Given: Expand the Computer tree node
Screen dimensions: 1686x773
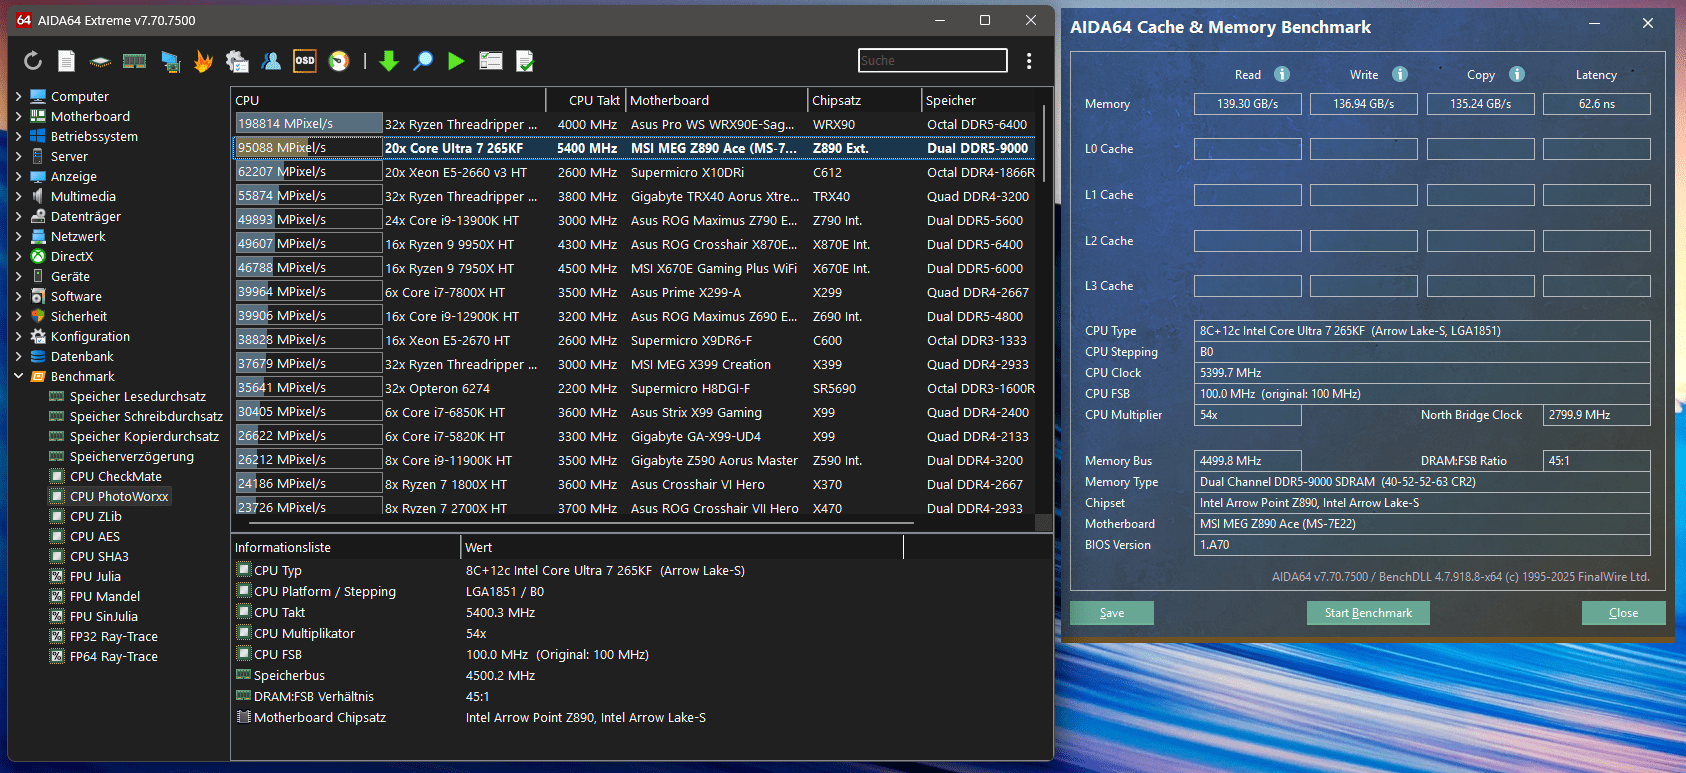Looking at the screenshot, I should click(18, 97).
